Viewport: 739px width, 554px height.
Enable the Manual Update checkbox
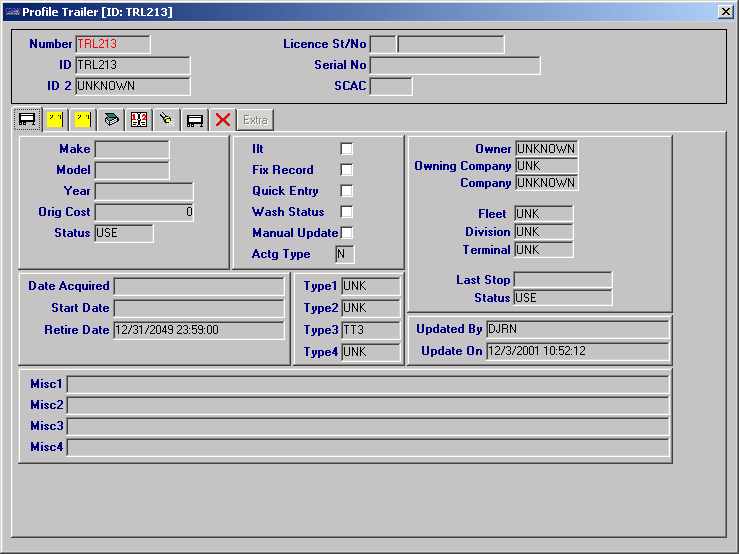(346, 233)
